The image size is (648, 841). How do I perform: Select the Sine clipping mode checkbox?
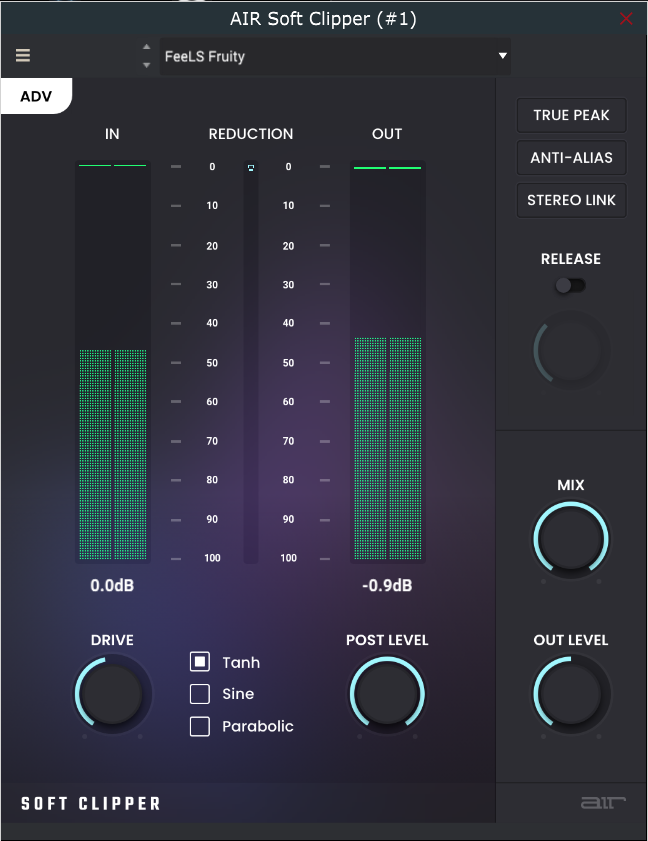coord(200,694)
